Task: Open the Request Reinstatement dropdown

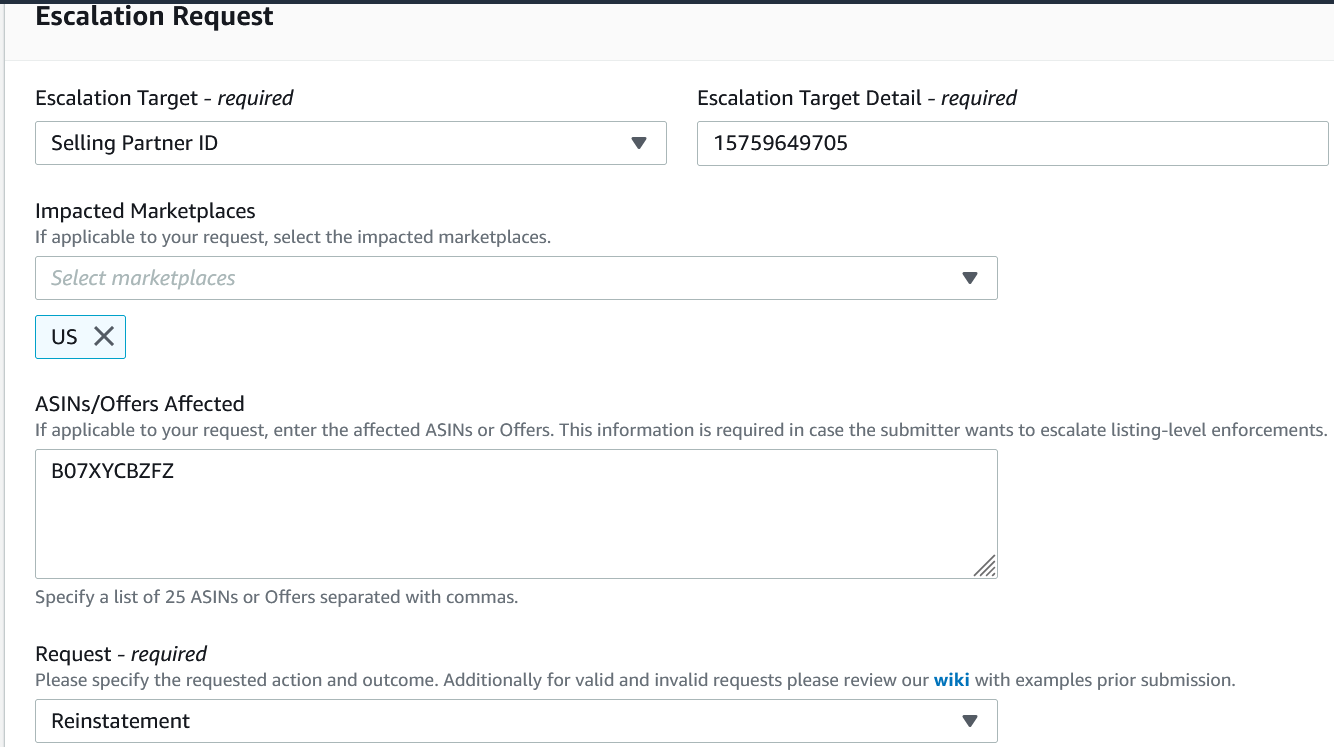Action: tap(516, 721)
